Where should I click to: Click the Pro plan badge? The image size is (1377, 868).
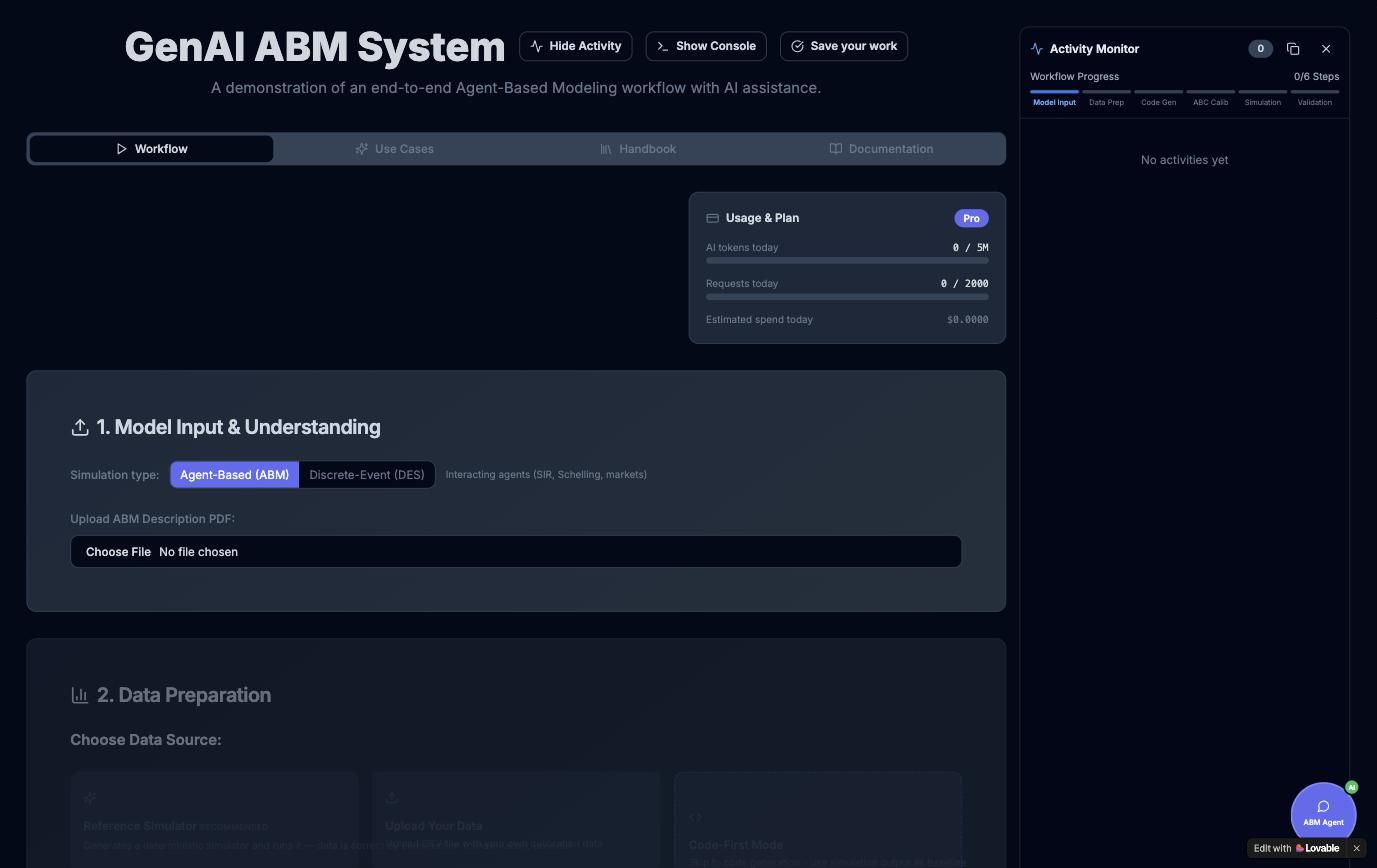pos(971,218)
